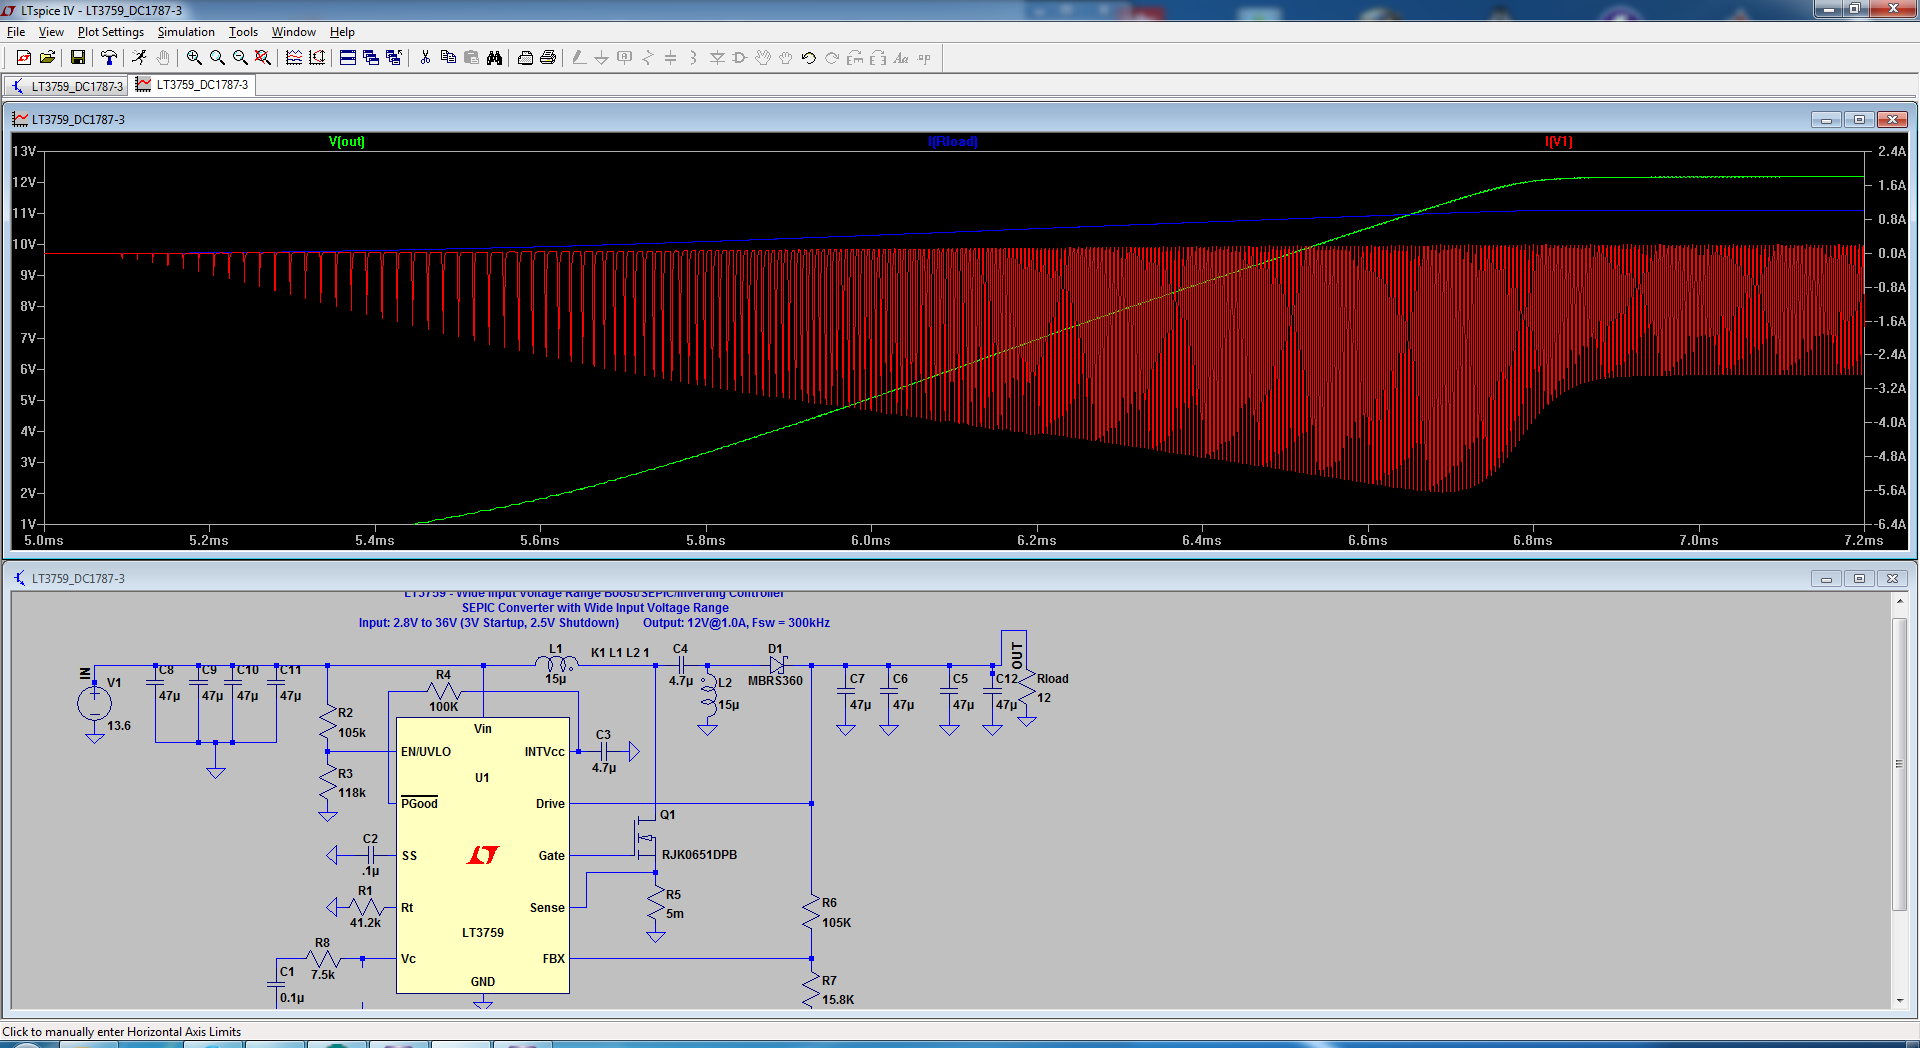The image size is (1920, 1048).
Task: Click the Undo arrow icon
Action: click(x=809, y=58)
